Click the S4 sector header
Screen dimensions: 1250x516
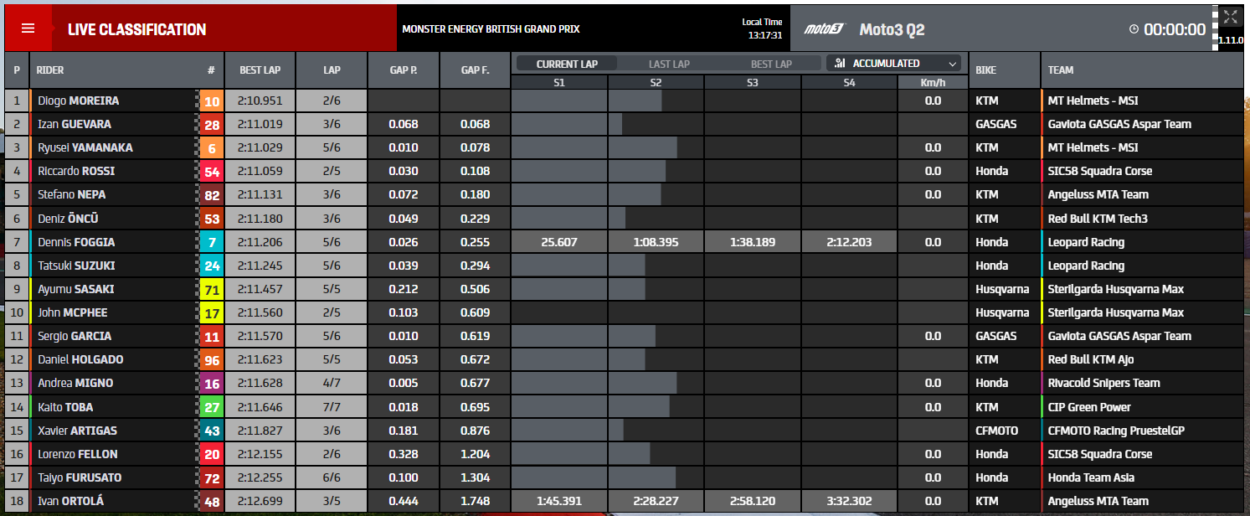pos(849,82)
